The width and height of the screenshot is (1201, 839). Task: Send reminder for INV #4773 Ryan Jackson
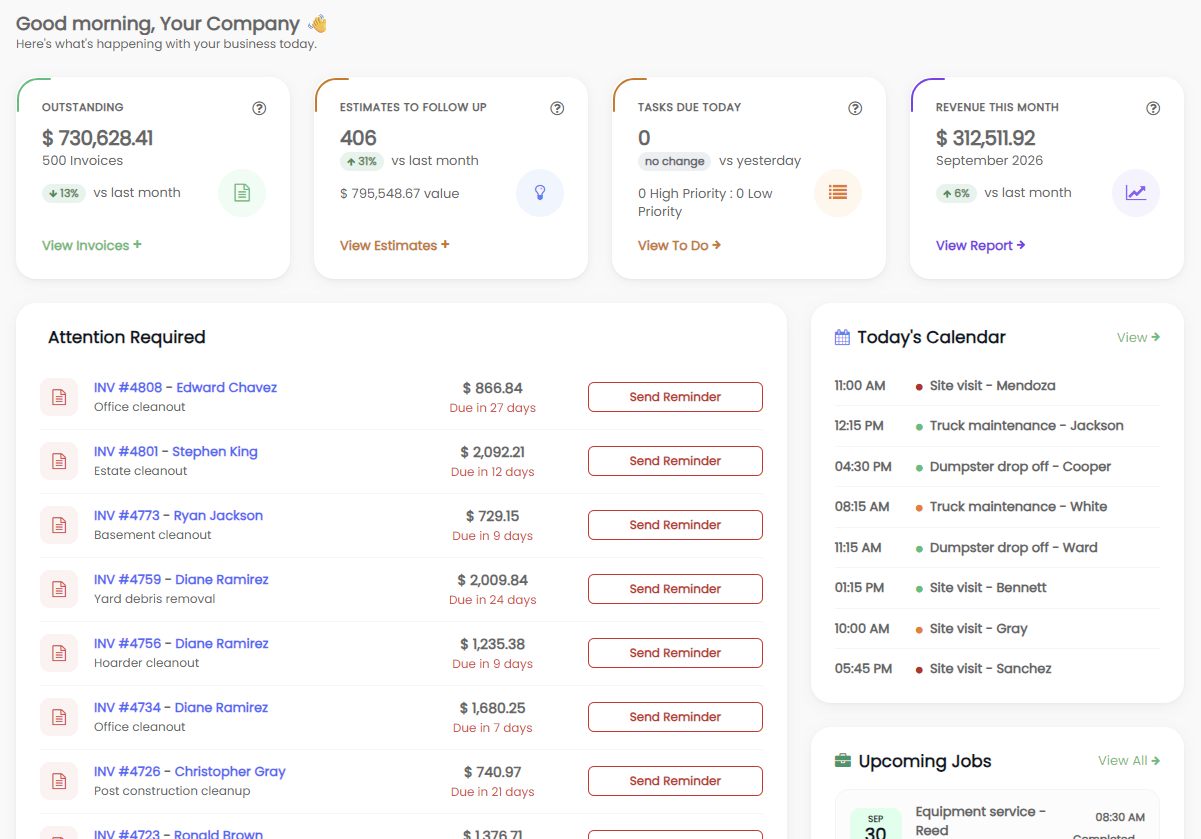[x=675, y=525]
